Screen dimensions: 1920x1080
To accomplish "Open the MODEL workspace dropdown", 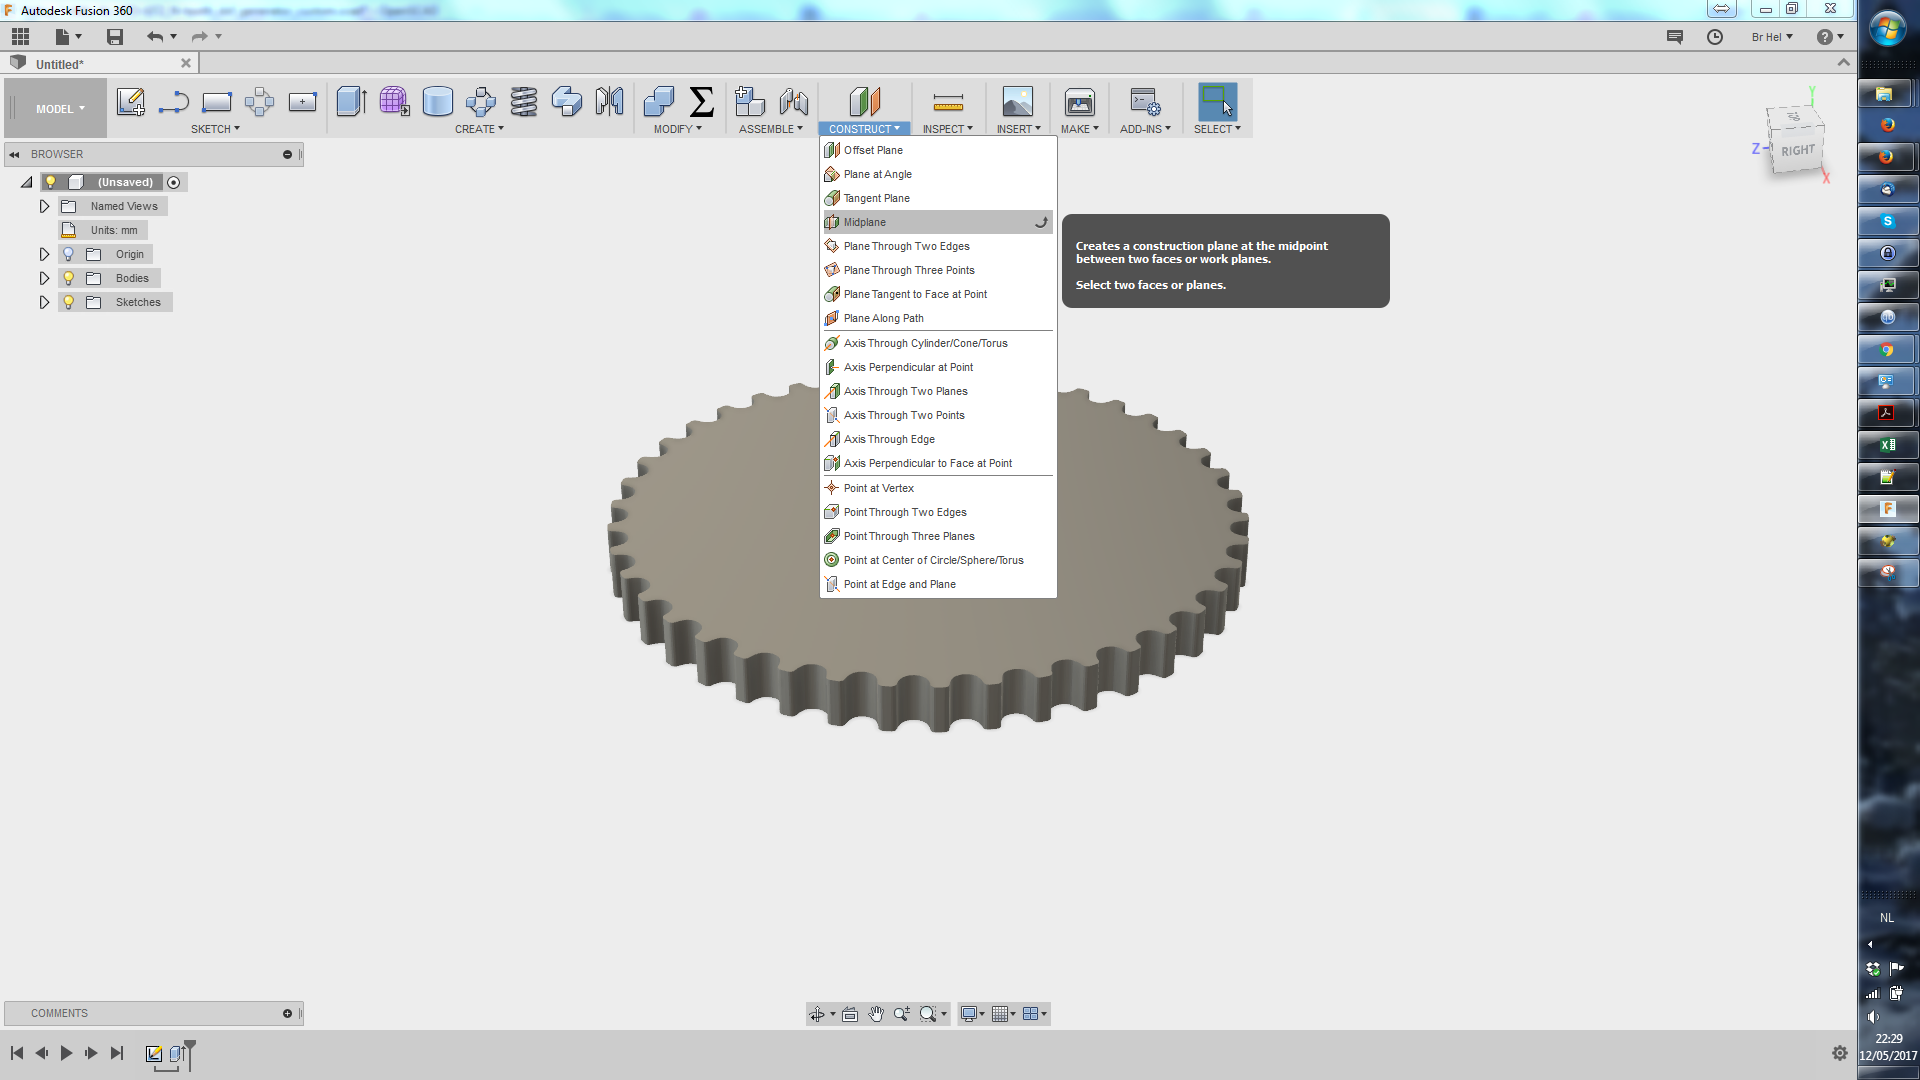I will [x=60, y=109].
